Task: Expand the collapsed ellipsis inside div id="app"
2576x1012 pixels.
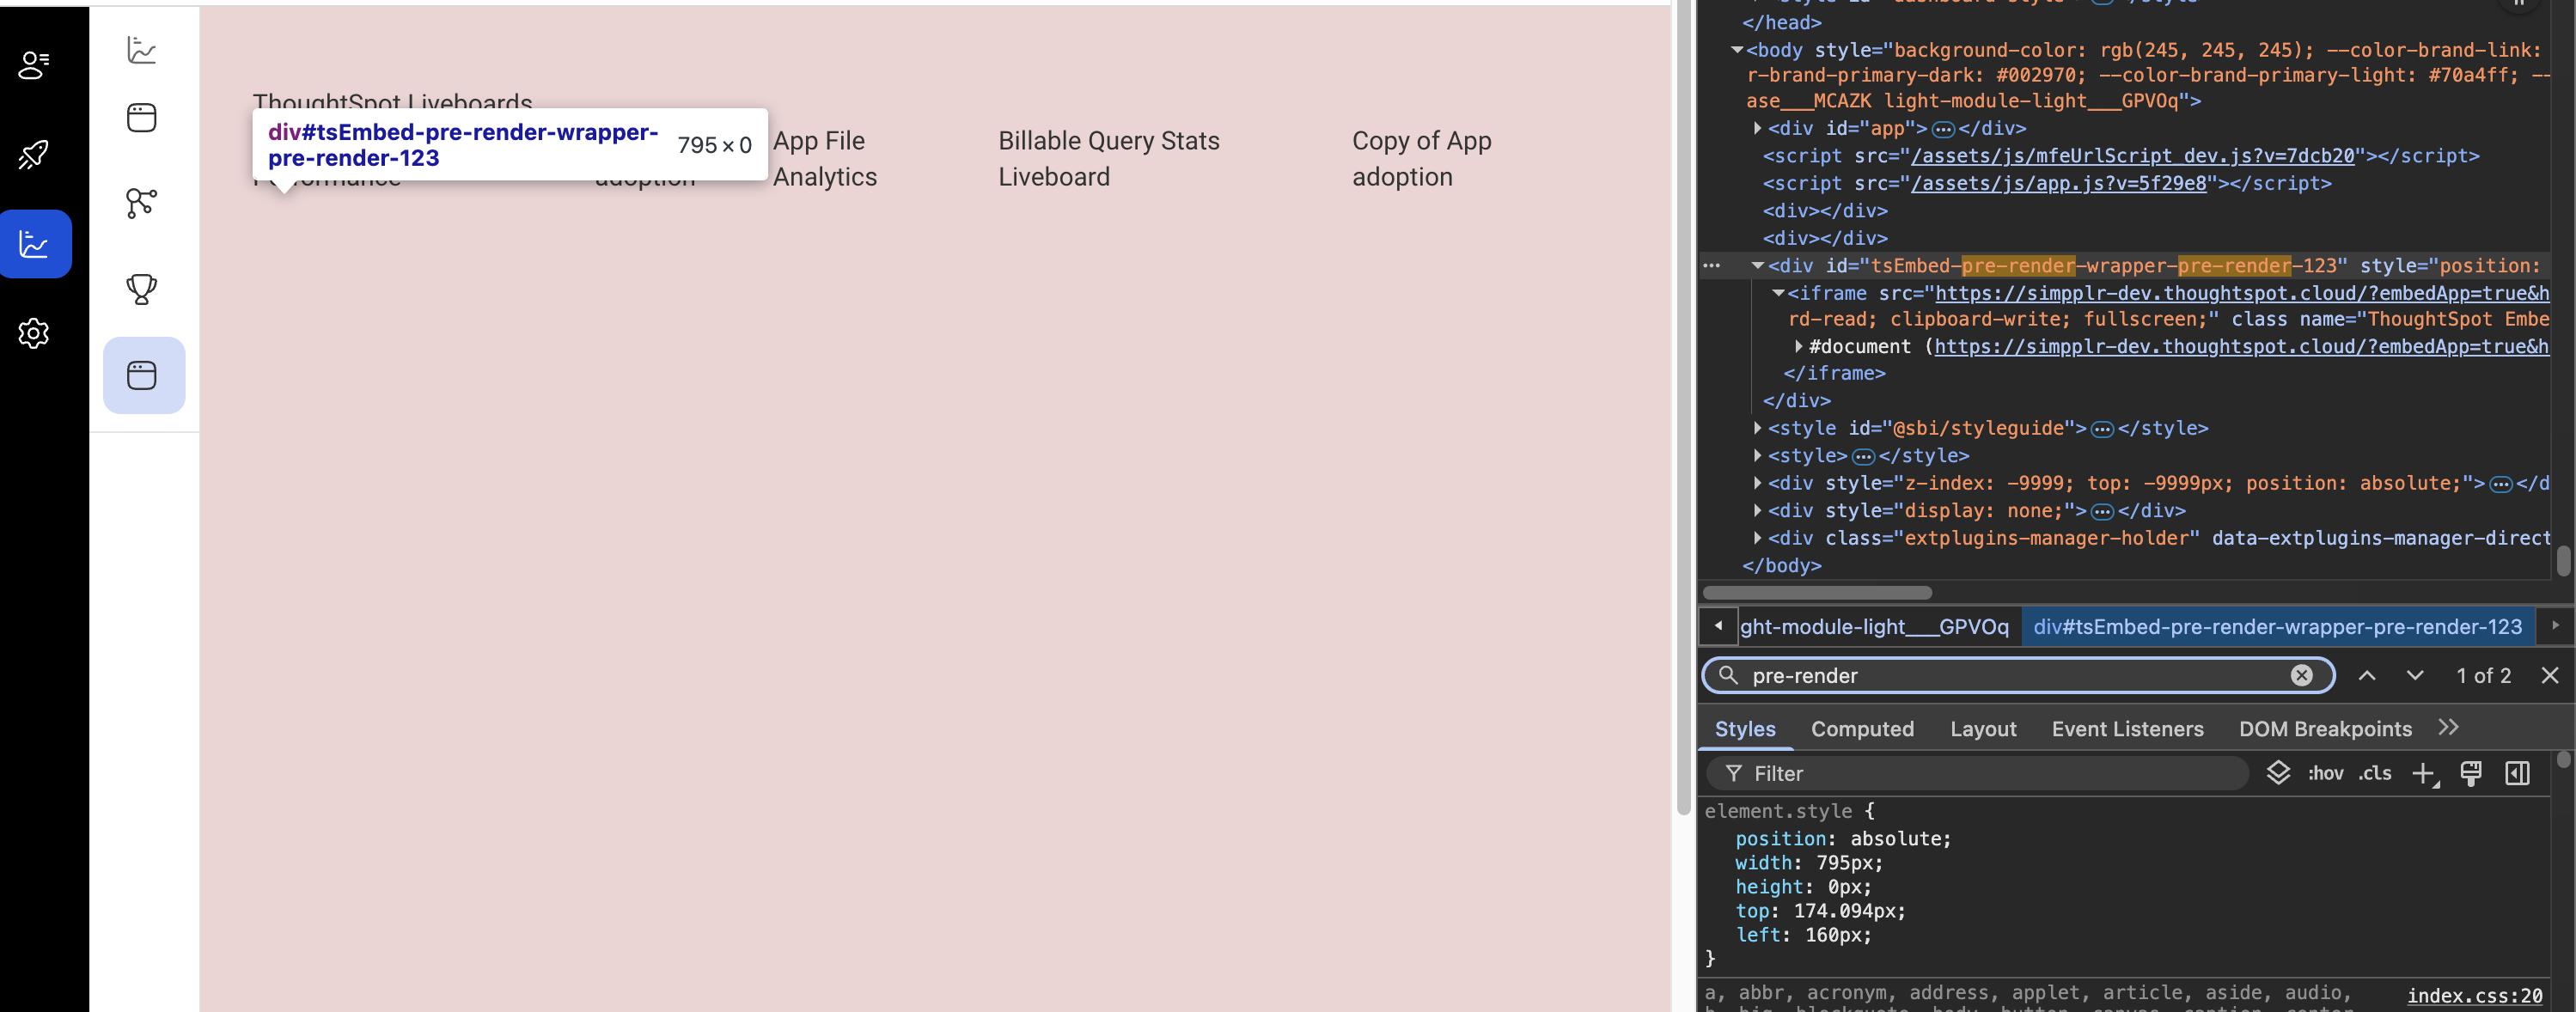Action: pos(1943,129)
